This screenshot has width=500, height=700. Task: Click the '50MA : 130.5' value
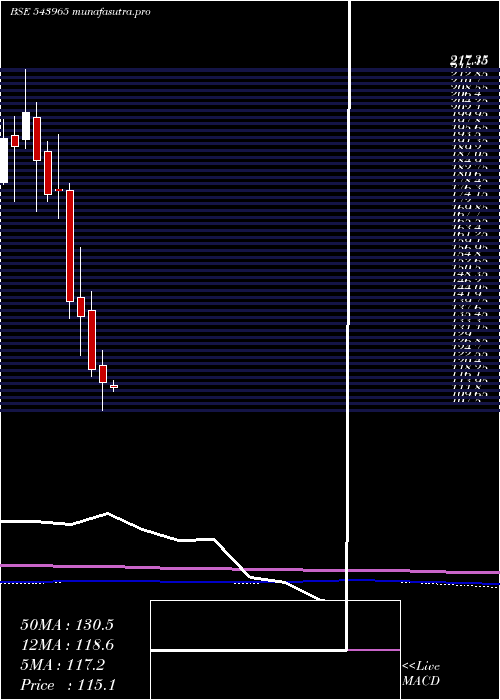pos(67,625)
